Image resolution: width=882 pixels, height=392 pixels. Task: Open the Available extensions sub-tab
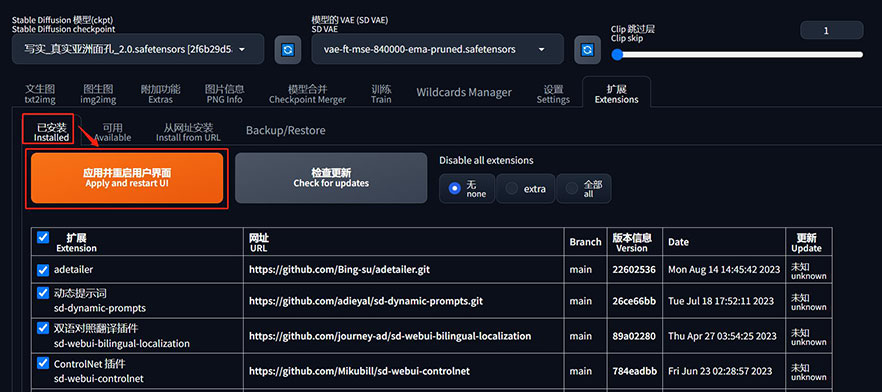coord(112,132)
